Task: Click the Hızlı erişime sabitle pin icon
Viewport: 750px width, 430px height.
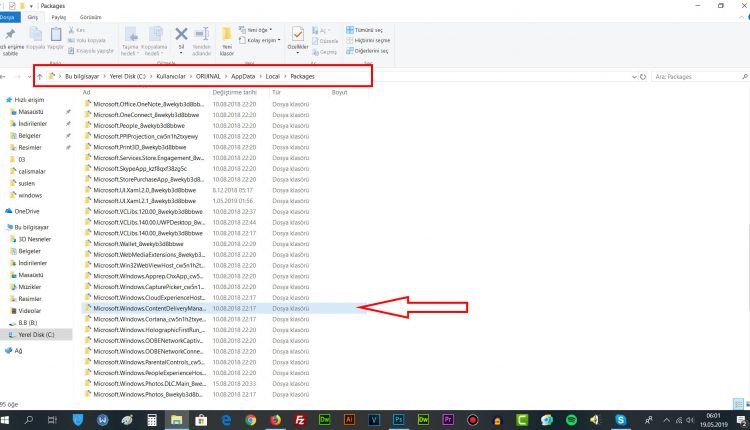Action: point(10,34)
